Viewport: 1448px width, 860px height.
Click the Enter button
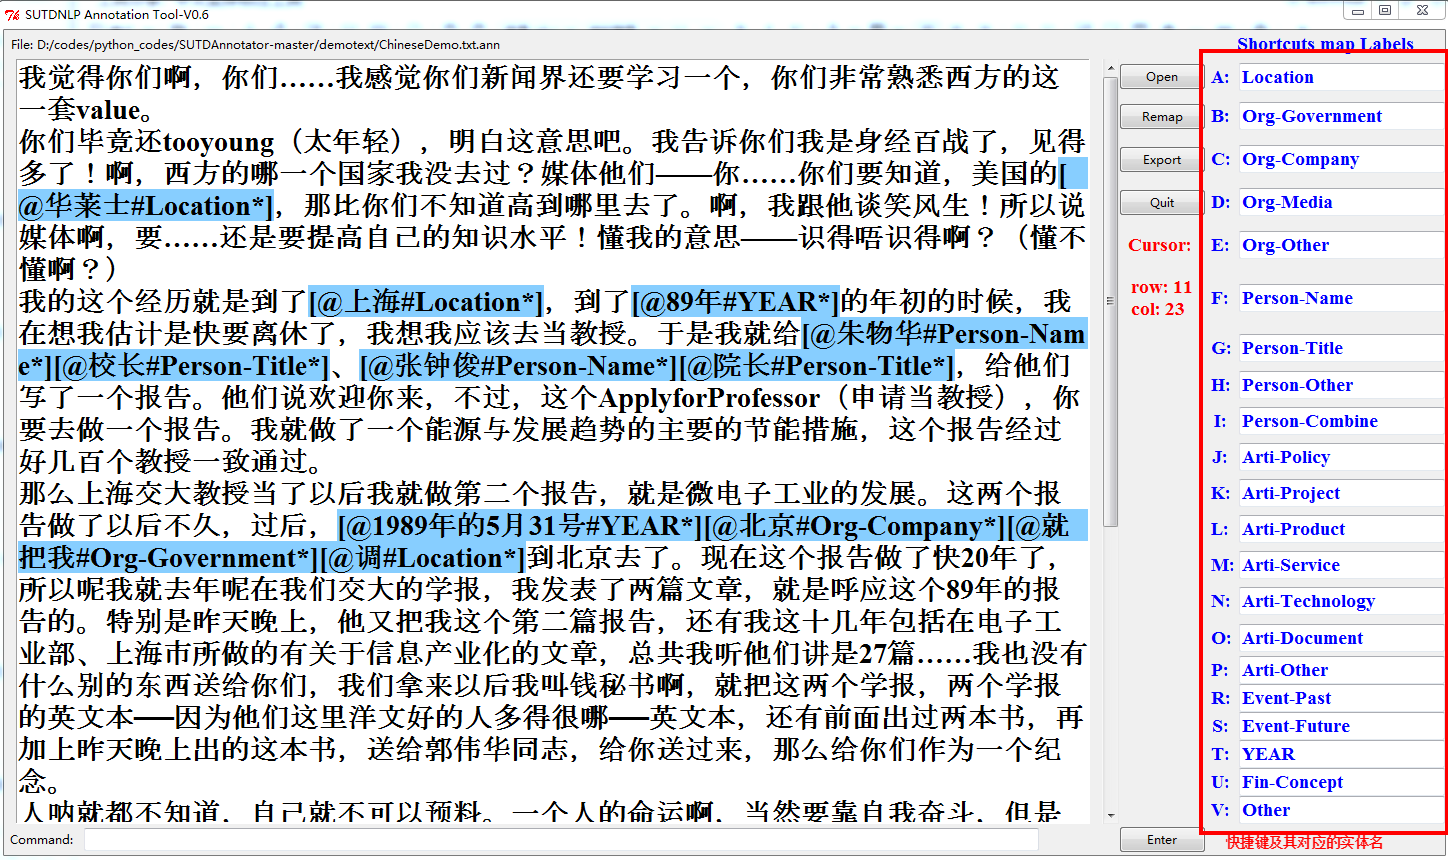click(x=1161, y=840)
